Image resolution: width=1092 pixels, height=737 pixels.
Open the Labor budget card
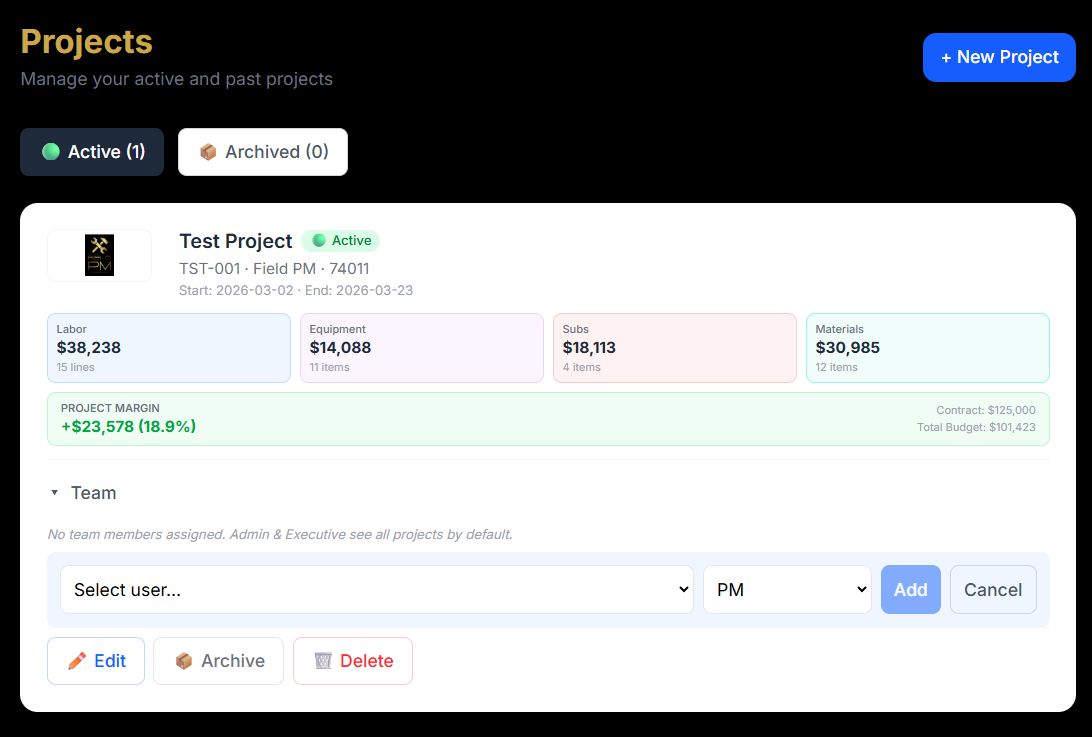169,347
